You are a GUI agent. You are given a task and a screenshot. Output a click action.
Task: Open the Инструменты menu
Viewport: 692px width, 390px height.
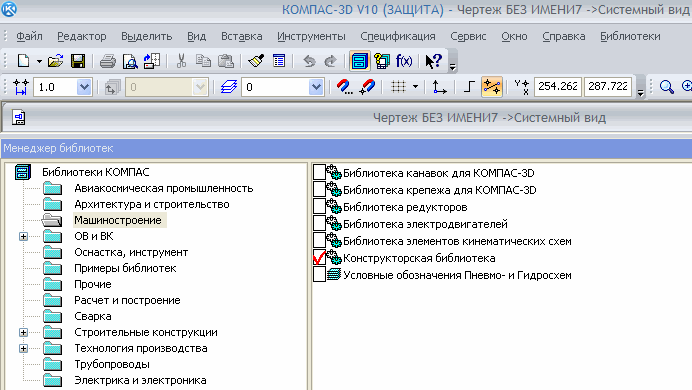[x=311, y=36]
